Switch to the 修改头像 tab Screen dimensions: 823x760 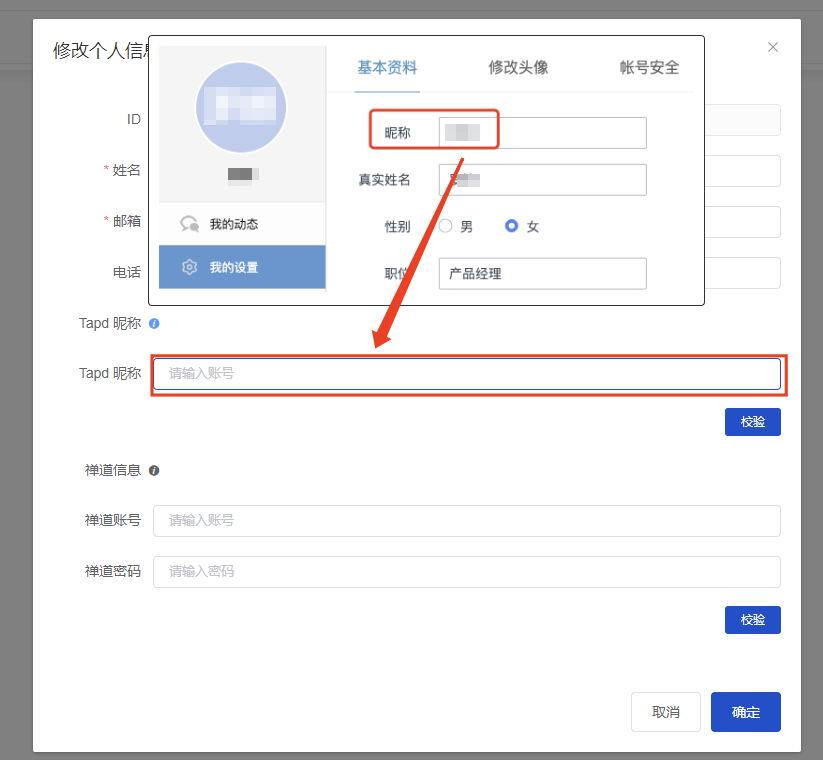(x=518, y=67)
